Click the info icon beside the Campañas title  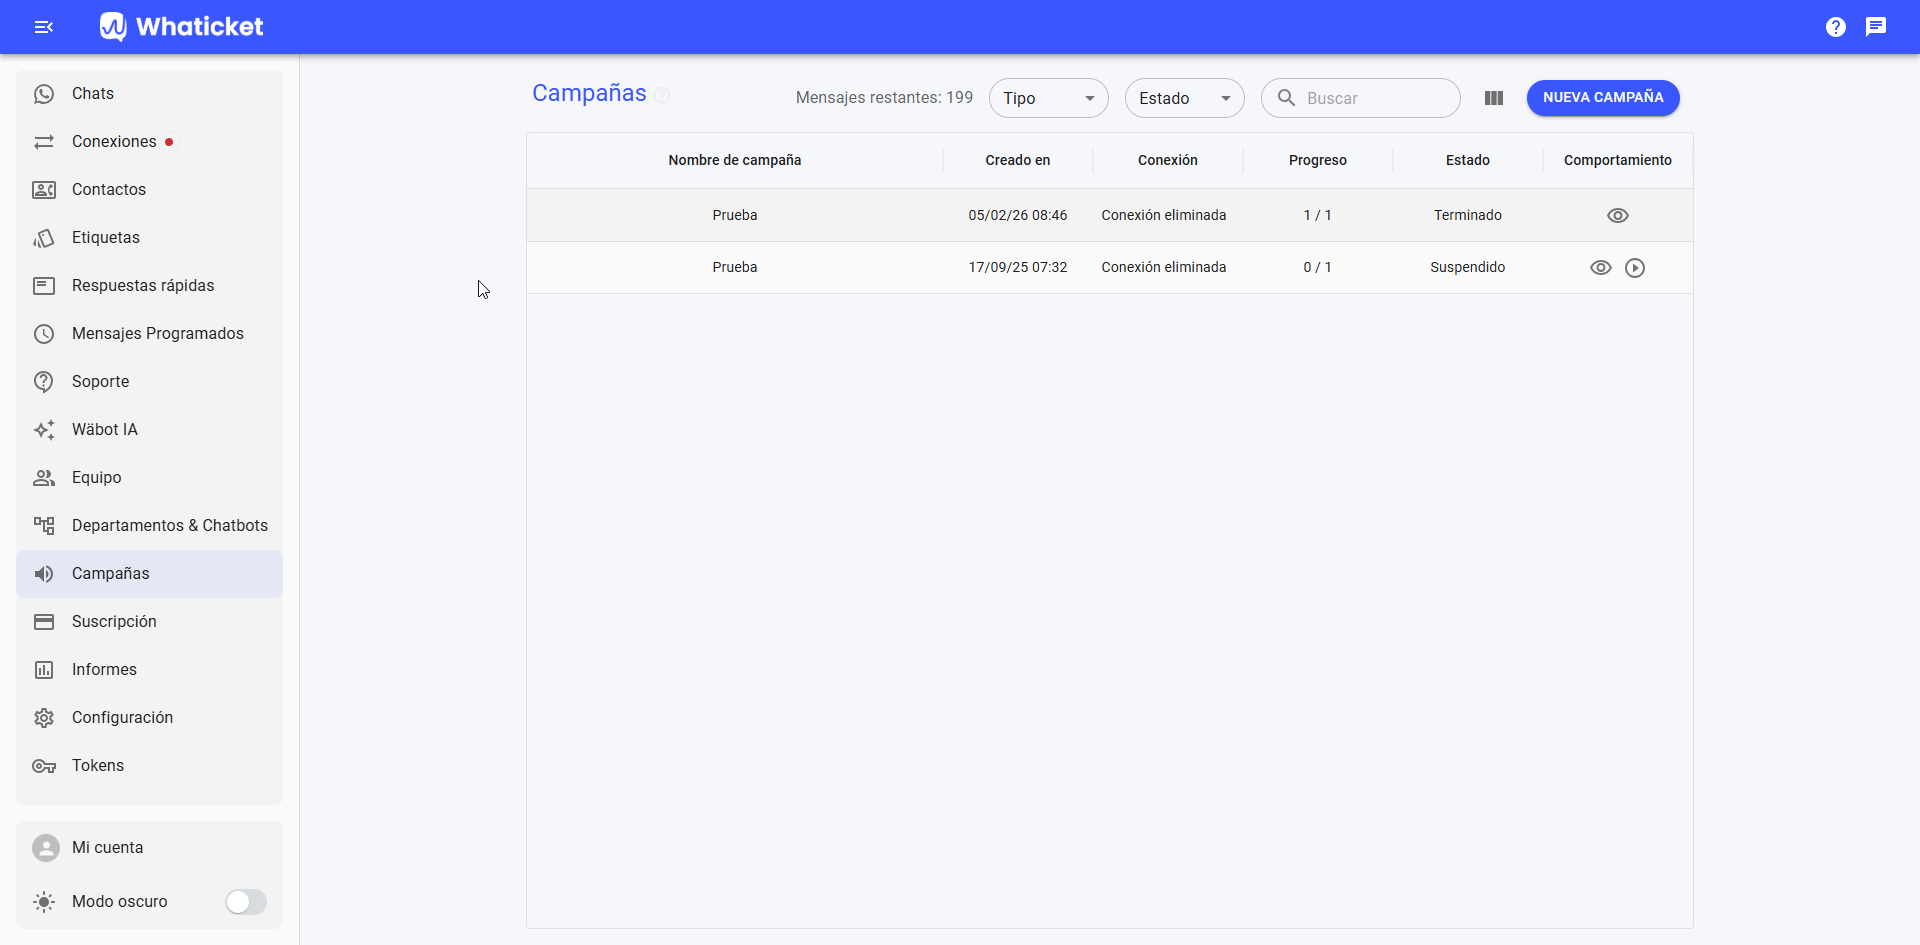click(662, 95)
